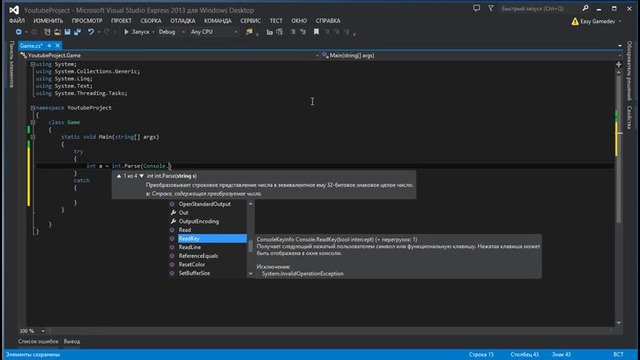Open the ОКНО menu
Viewport: 640px width, 360px height.
(x=299, y=20)
